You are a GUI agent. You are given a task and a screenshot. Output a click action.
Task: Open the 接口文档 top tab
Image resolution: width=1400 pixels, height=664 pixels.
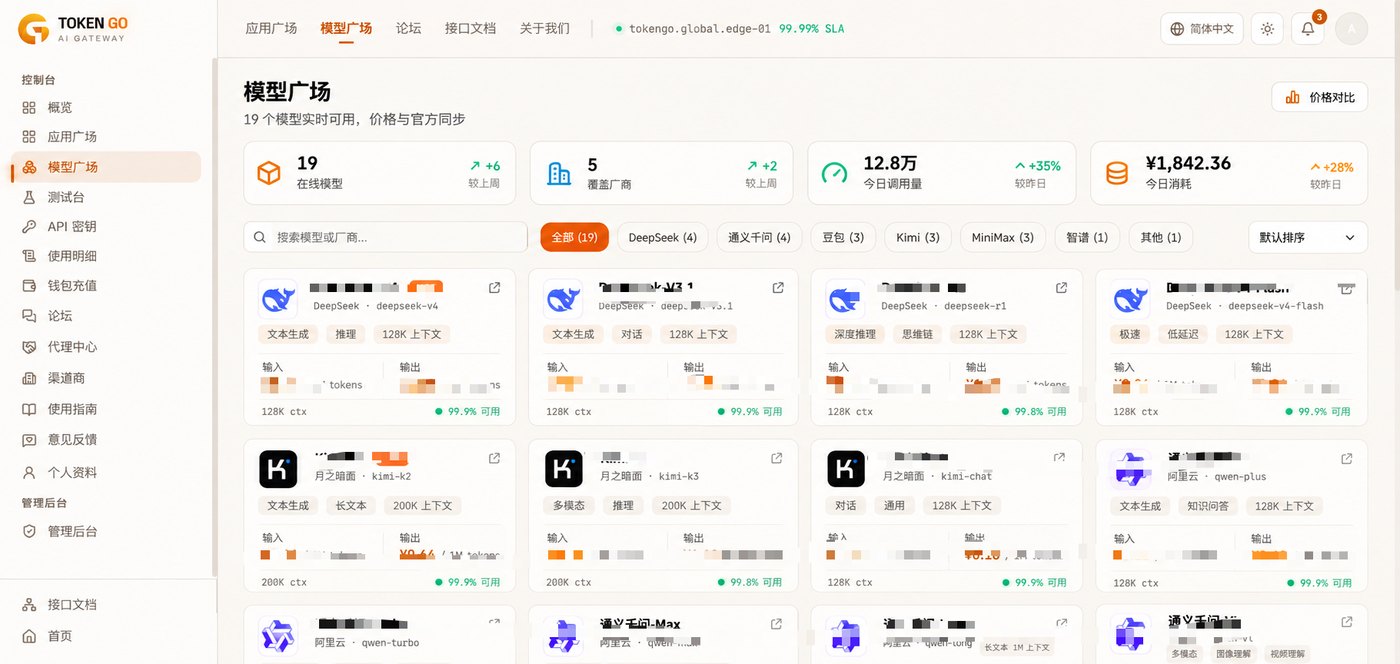(470, 28)
